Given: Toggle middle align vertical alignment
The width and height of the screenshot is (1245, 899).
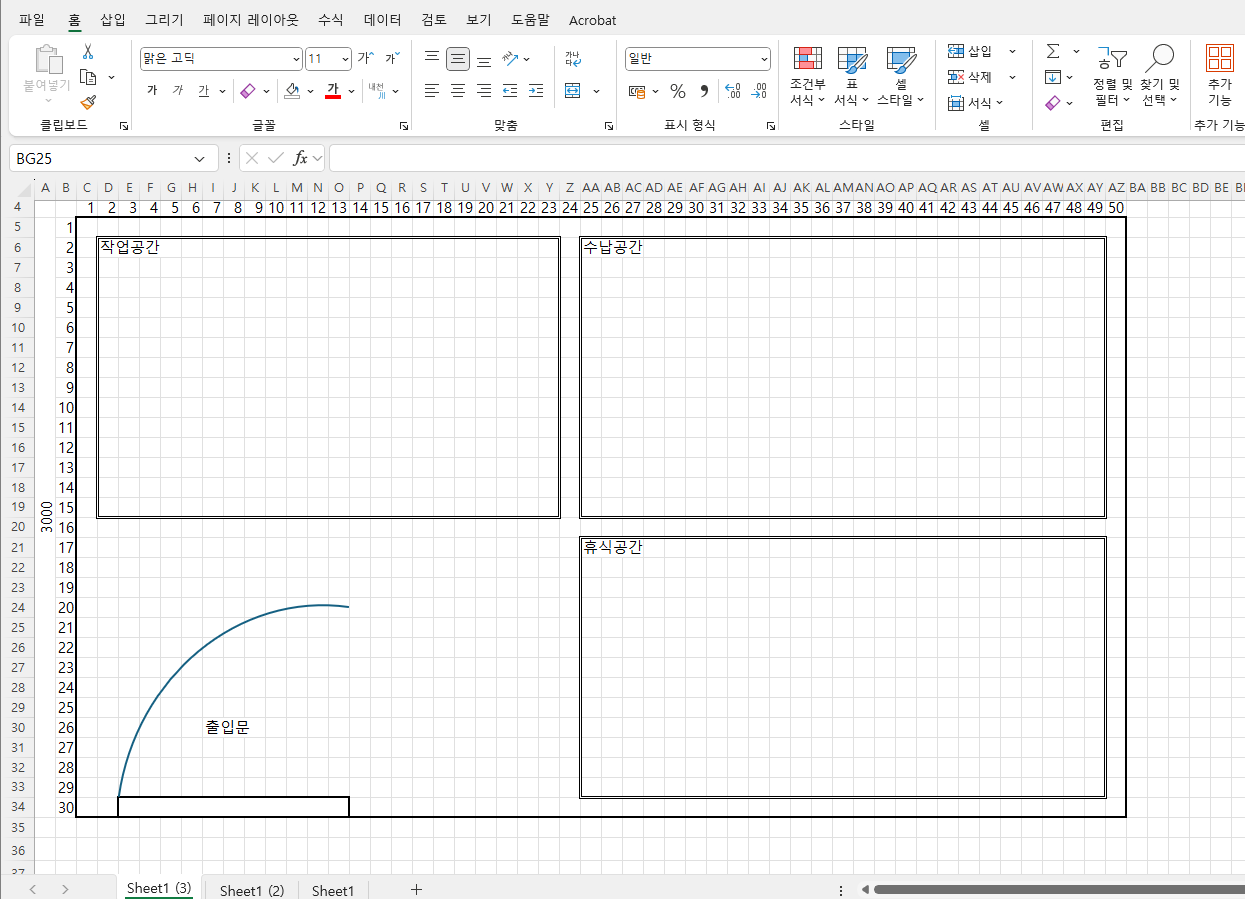Looking at the screenshot, I should pos(458,59).
